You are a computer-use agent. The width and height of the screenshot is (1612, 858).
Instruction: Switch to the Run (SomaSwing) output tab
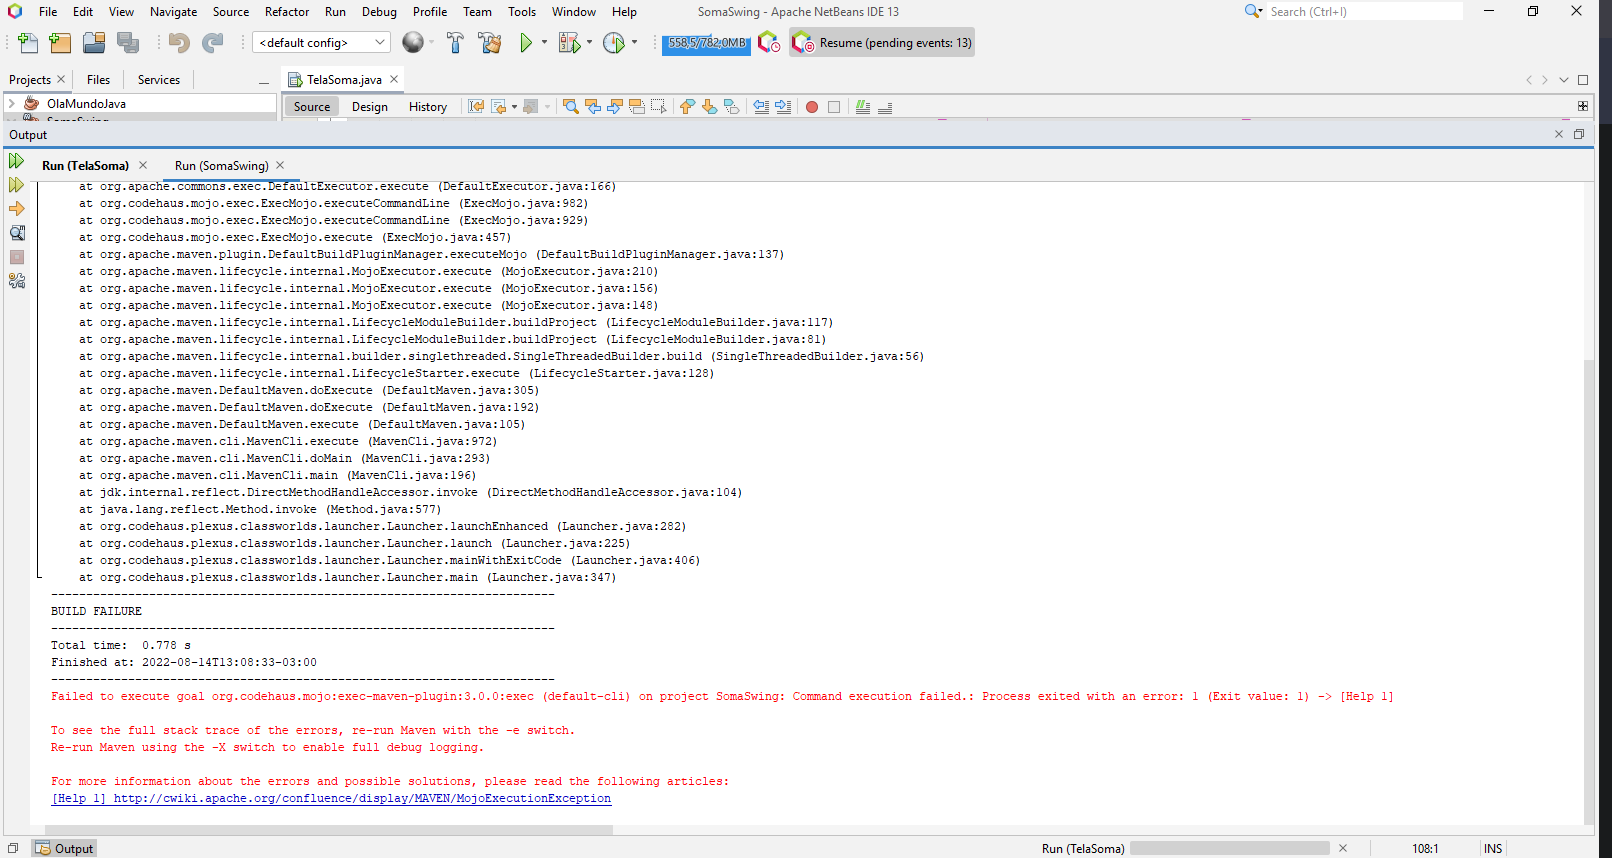pyautogui.click(x=222, y=166)
